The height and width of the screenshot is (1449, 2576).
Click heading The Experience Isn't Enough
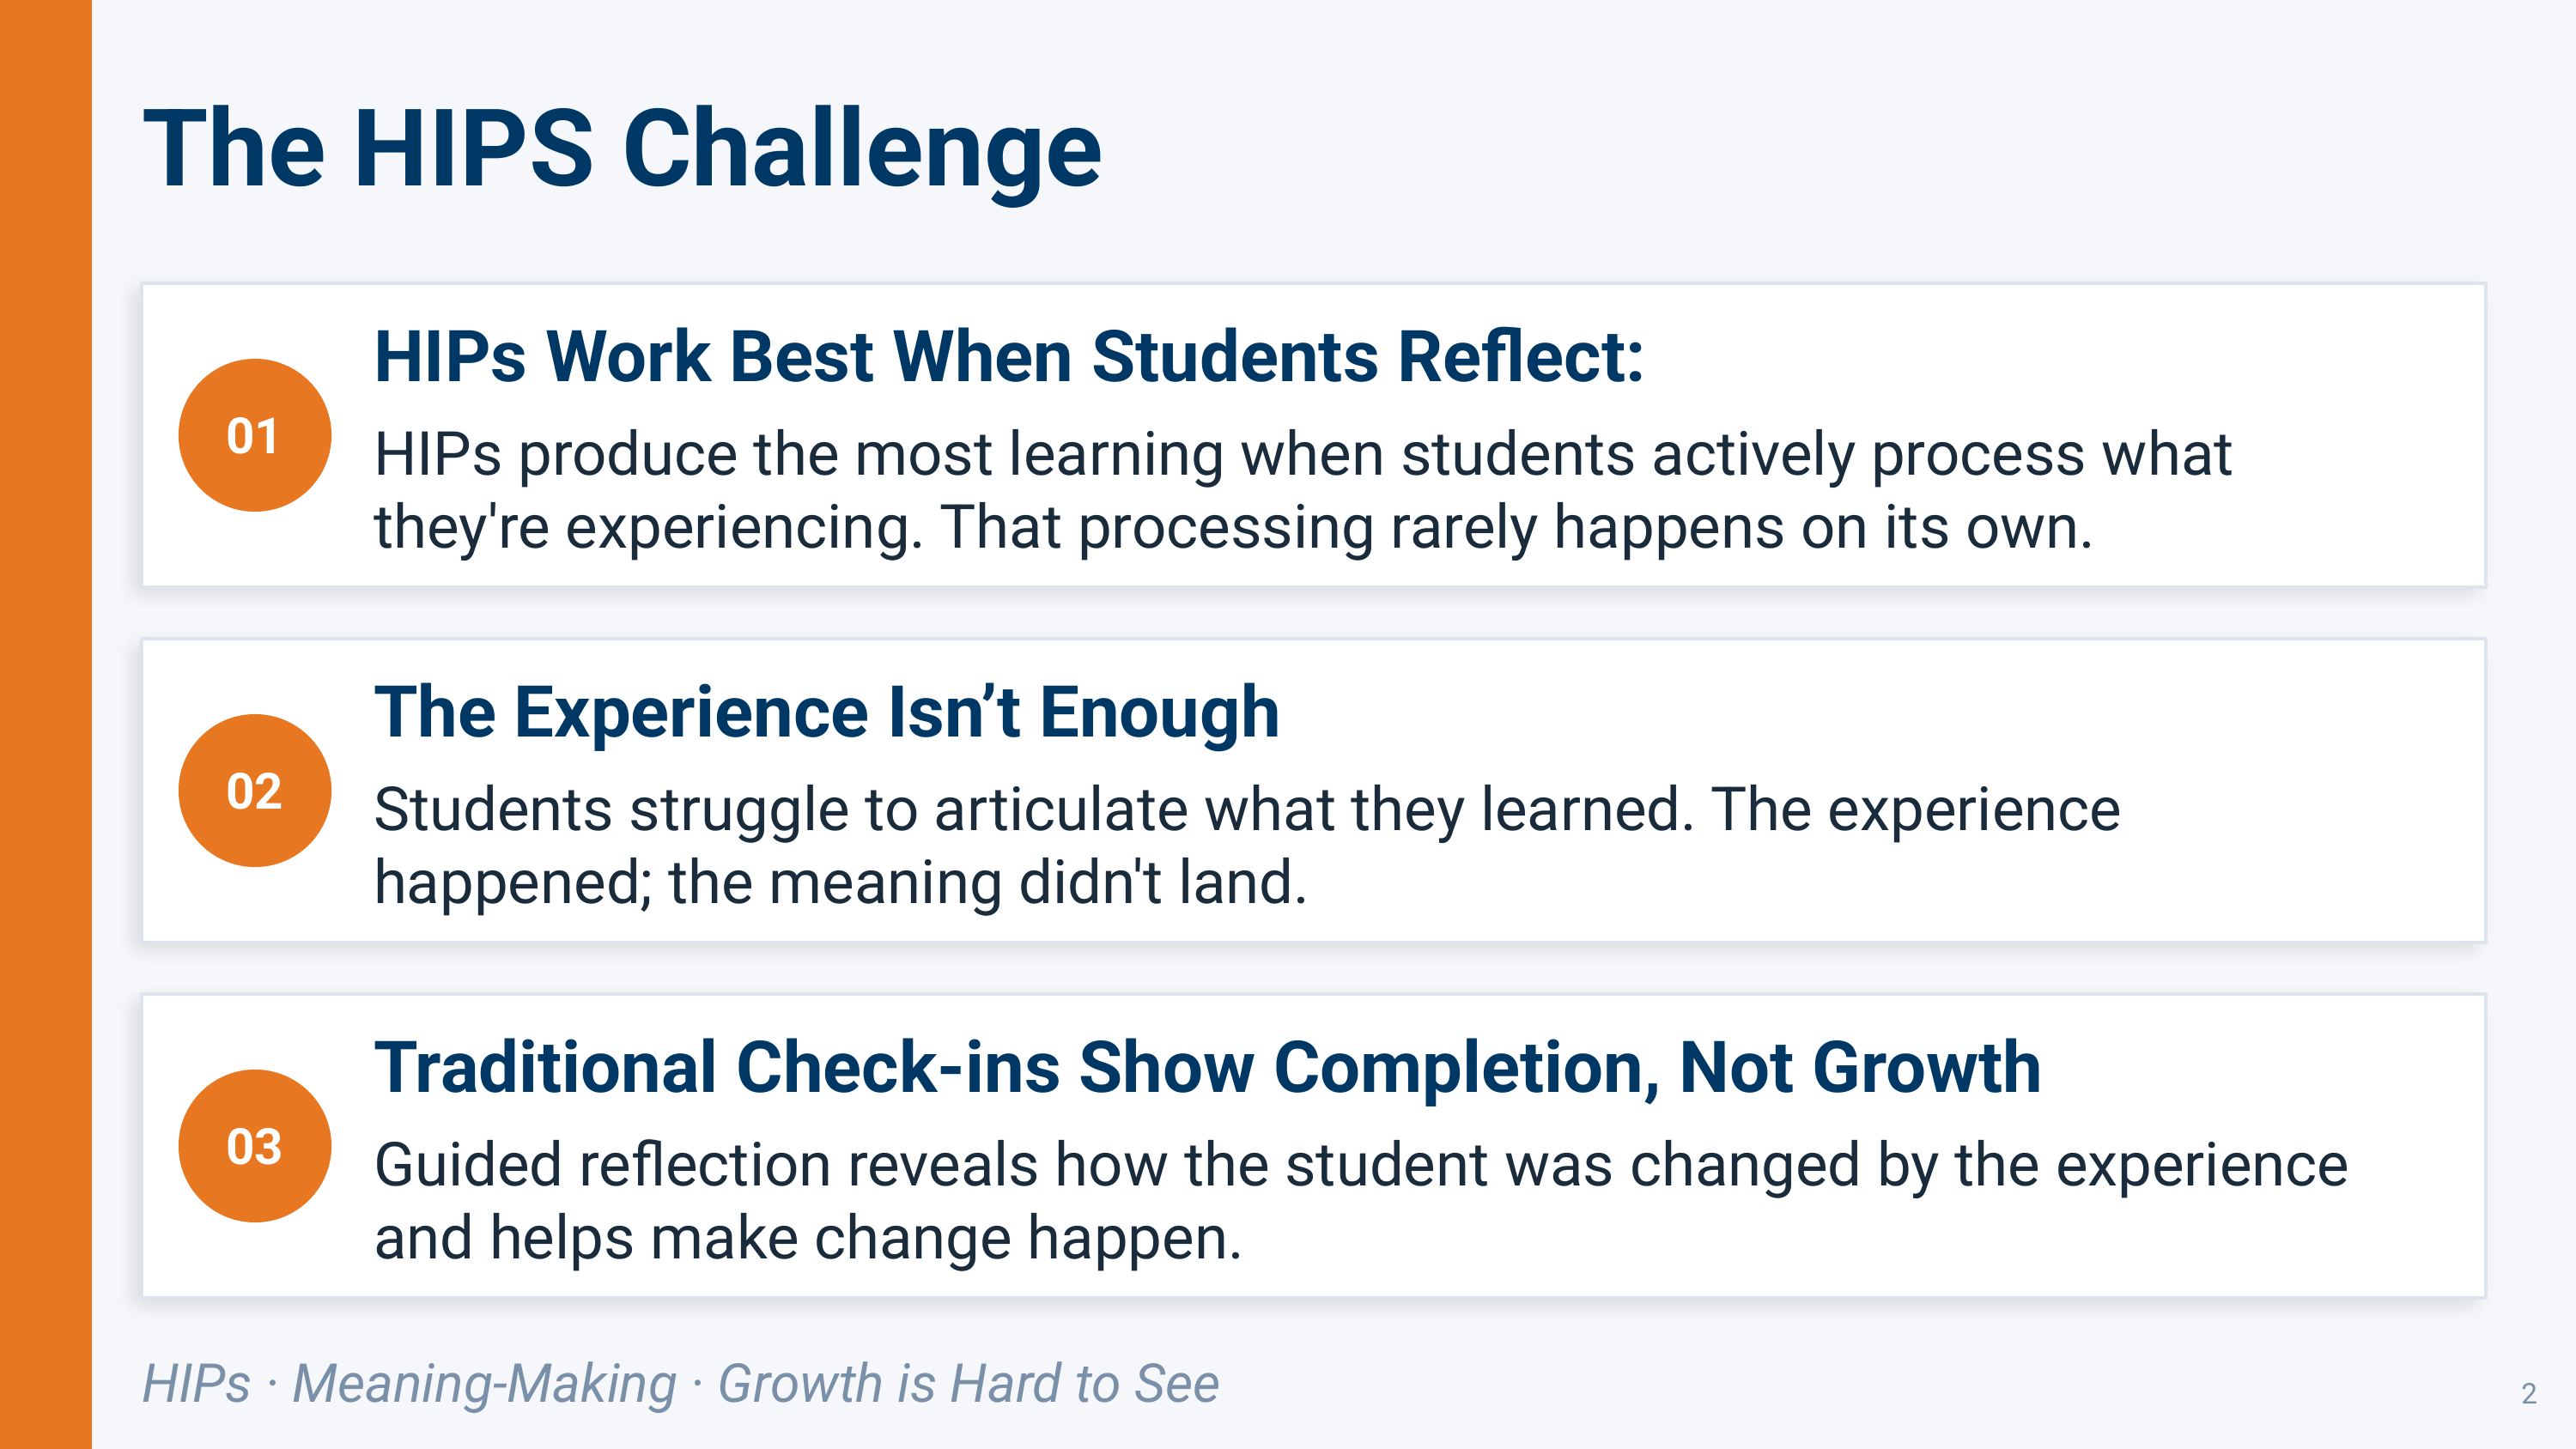point(826,713)
